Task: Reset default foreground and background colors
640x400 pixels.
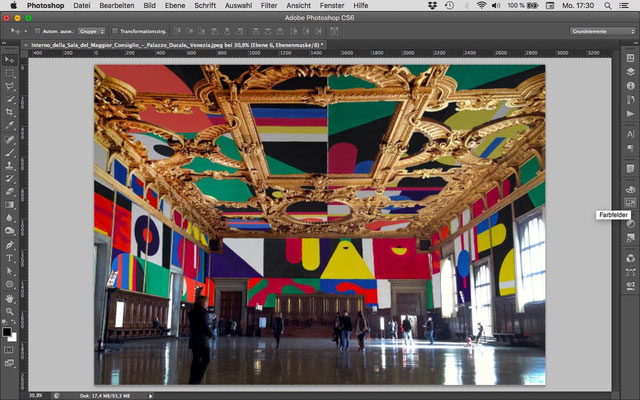Action: 4,323
